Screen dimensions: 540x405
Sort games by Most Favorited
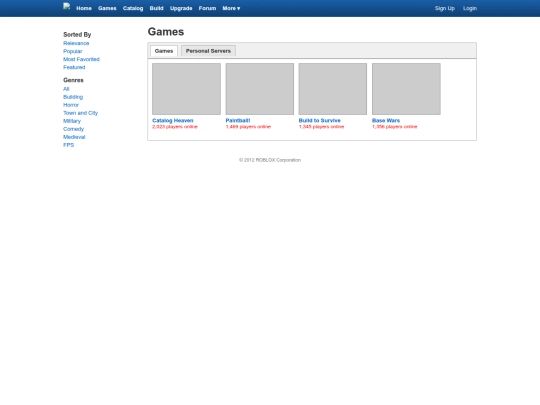click(81, 59)
